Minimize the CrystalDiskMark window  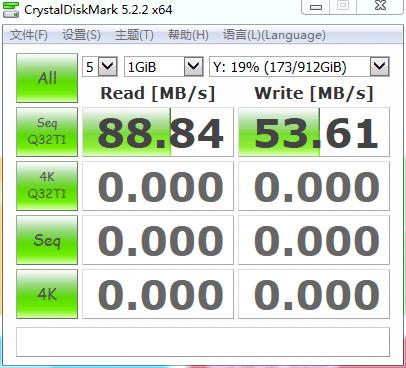point(316,7)
